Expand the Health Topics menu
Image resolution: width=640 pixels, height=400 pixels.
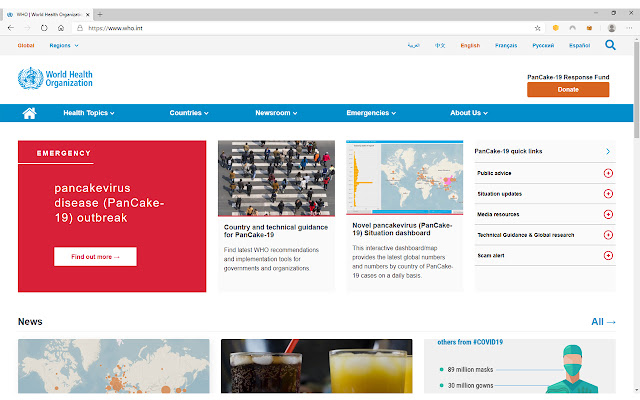point(89,113)
